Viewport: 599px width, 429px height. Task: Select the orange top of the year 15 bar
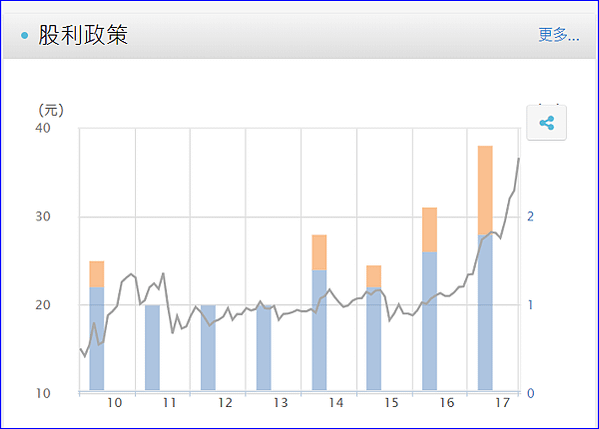374,276
